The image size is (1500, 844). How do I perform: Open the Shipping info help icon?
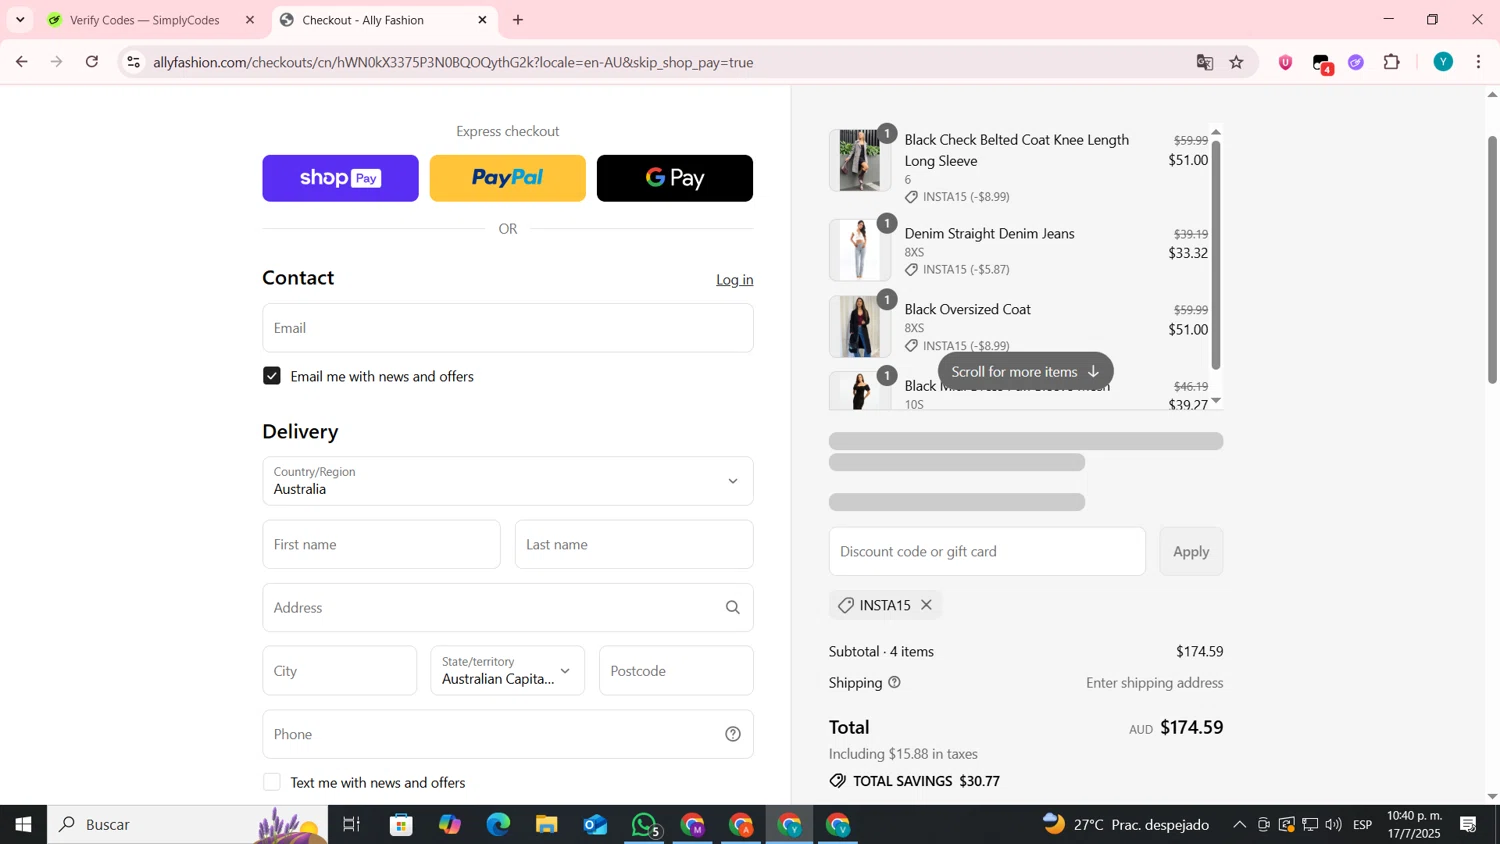click(895, 683)
